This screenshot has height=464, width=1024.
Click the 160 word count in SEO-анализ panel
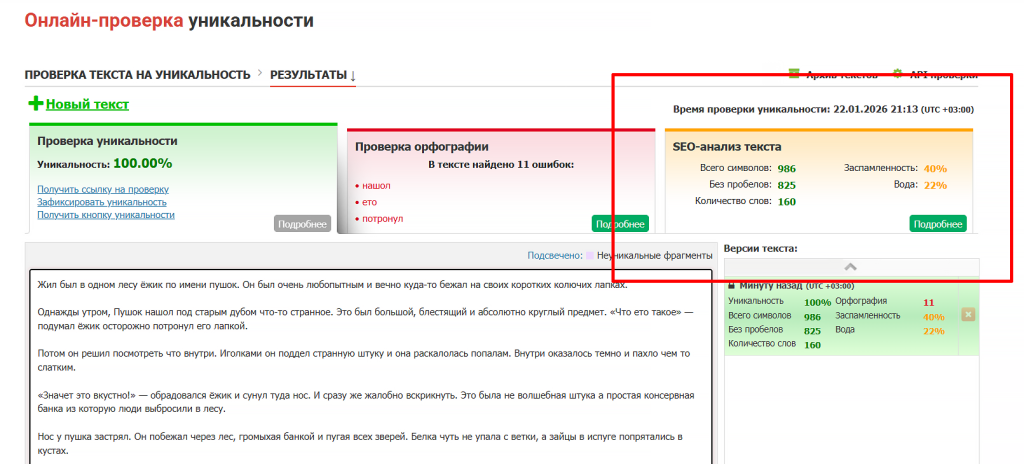click(x=786, y=202)
